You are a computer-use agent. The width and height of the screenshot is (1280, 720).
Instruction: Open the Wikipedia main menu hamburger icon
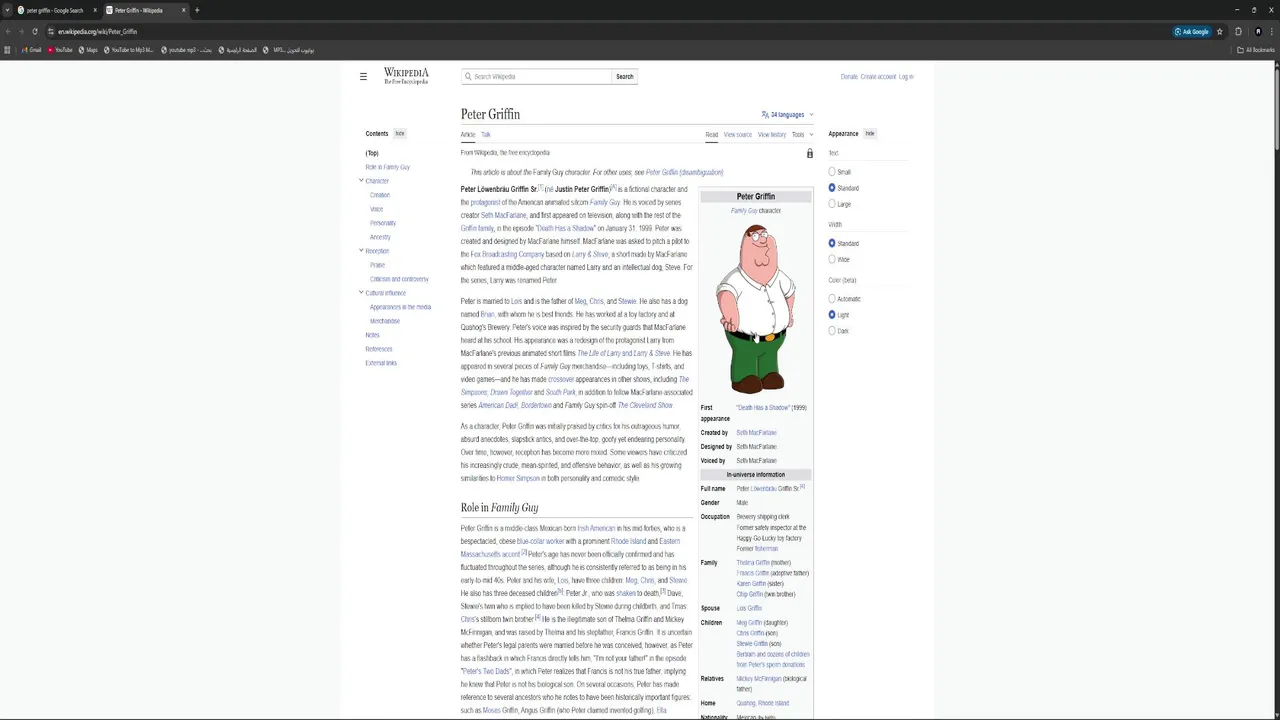pos(363,76)
